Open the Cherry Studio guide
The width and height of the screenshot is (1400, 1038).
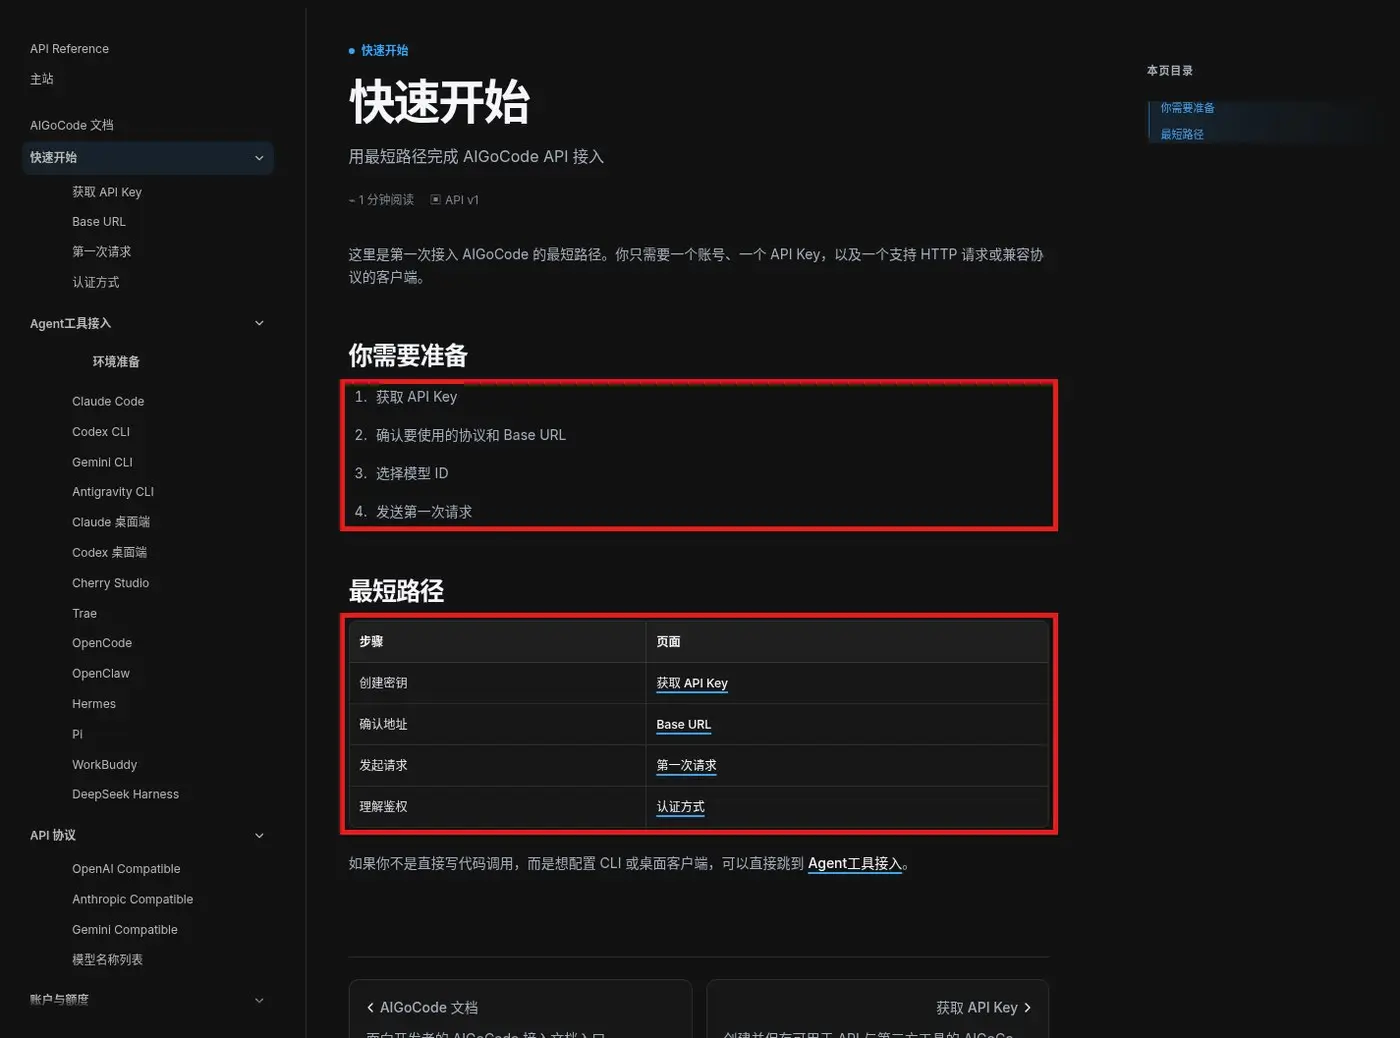[110, 583]
